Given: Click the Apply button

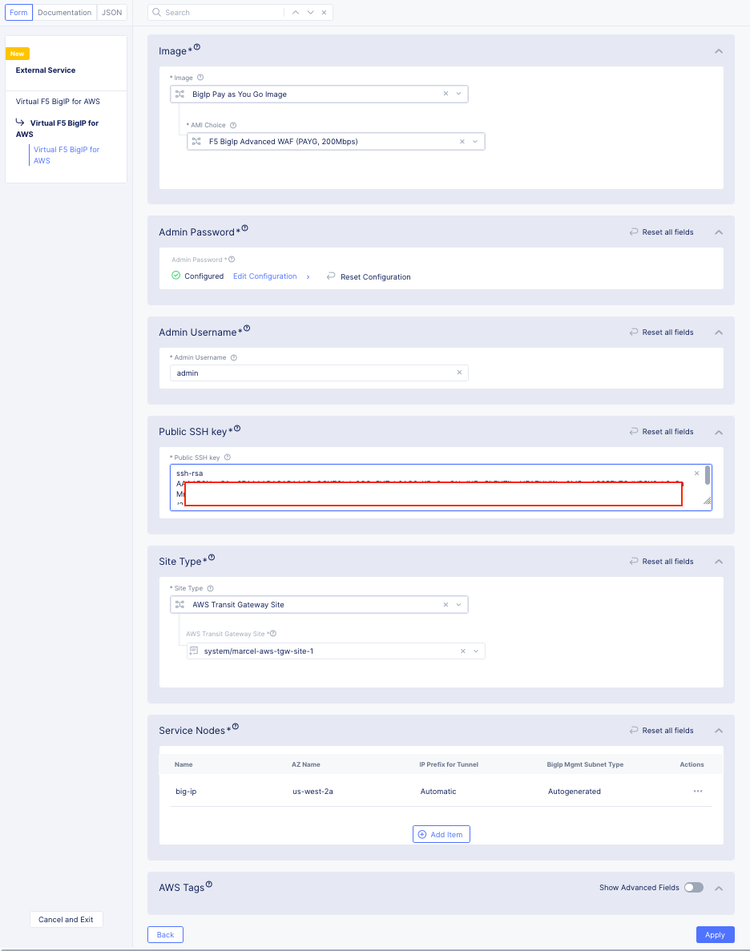Looking at the screenshot, I should click(715, 935).
